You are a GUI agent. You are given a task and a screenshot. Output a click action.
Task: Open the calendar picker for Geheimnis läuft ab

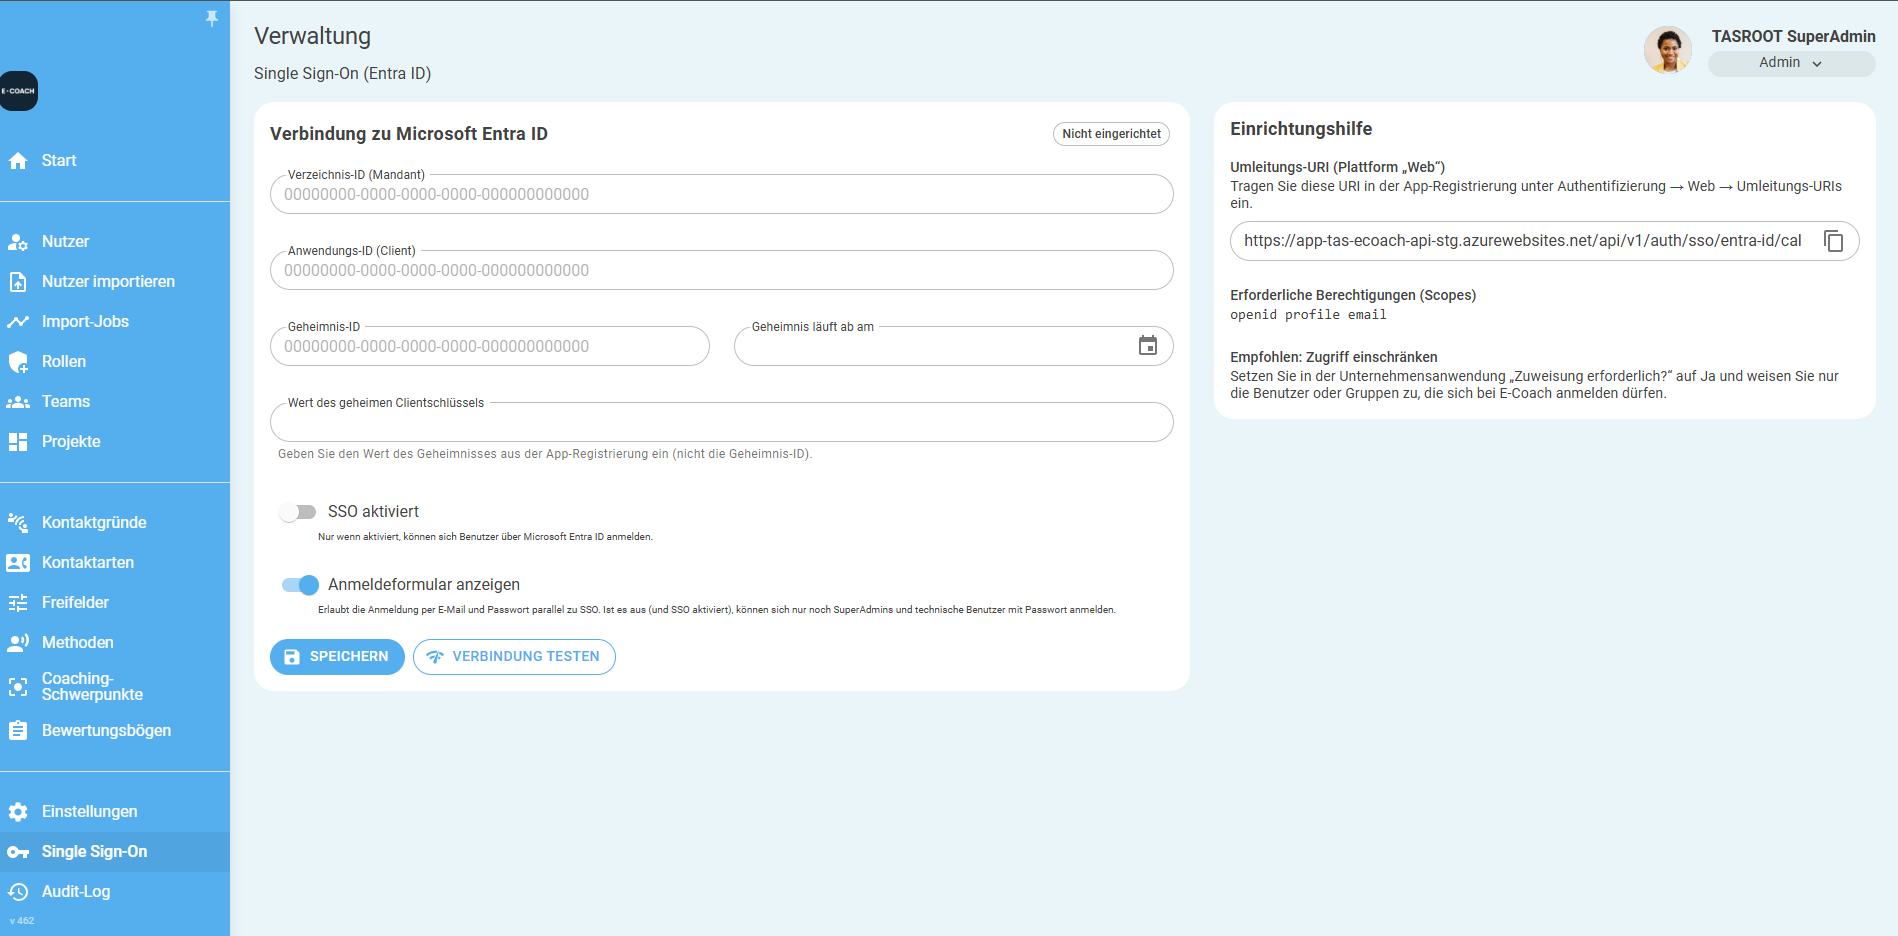(x=1148, y=346)
